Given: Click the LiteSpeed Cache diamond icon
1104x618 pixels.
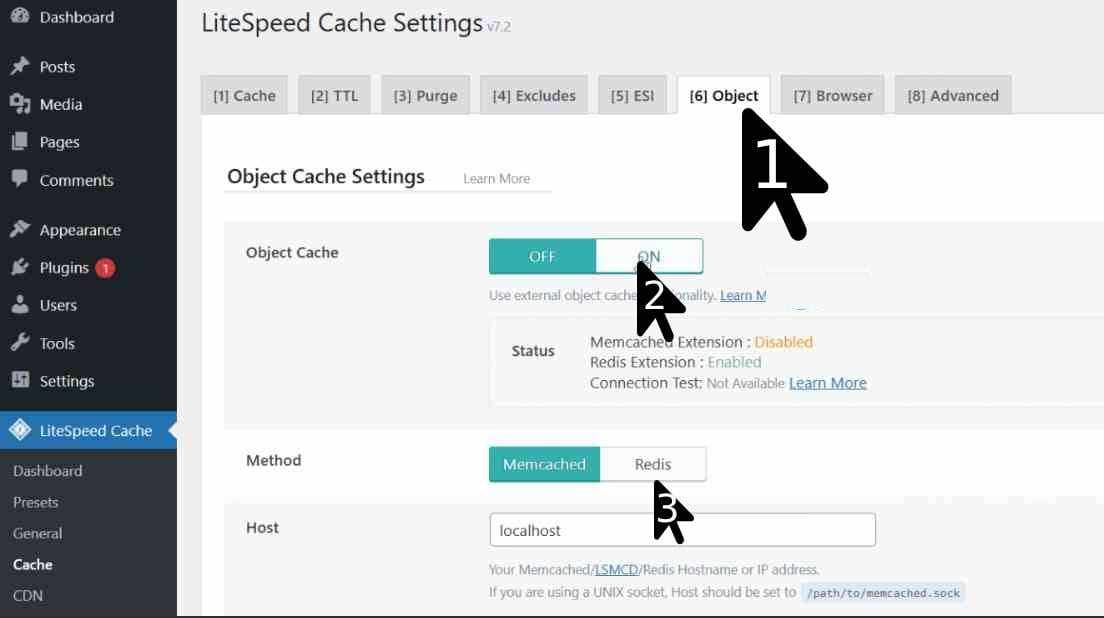Looking at the screenshot, I should [19, 431].
